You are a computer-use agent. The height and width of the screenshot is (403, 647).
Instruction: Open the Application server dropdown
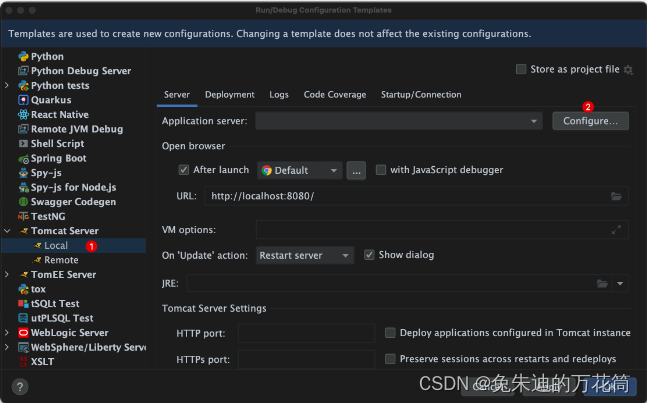click(399, 121)
